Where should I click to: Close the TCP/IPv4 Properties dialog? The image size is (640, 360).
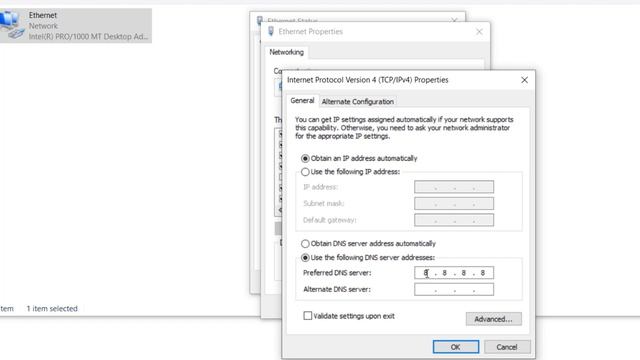click(524, 80)
